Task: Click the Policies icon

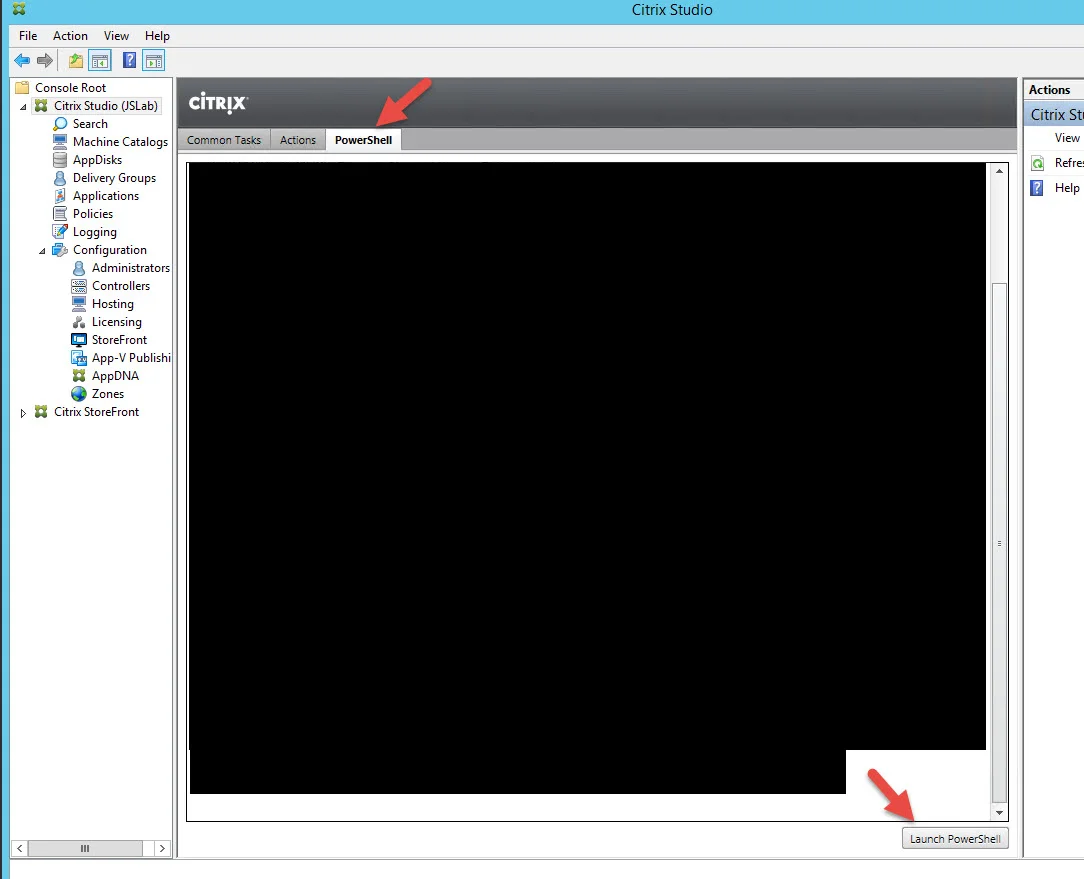Action: [x=60, y=214]
